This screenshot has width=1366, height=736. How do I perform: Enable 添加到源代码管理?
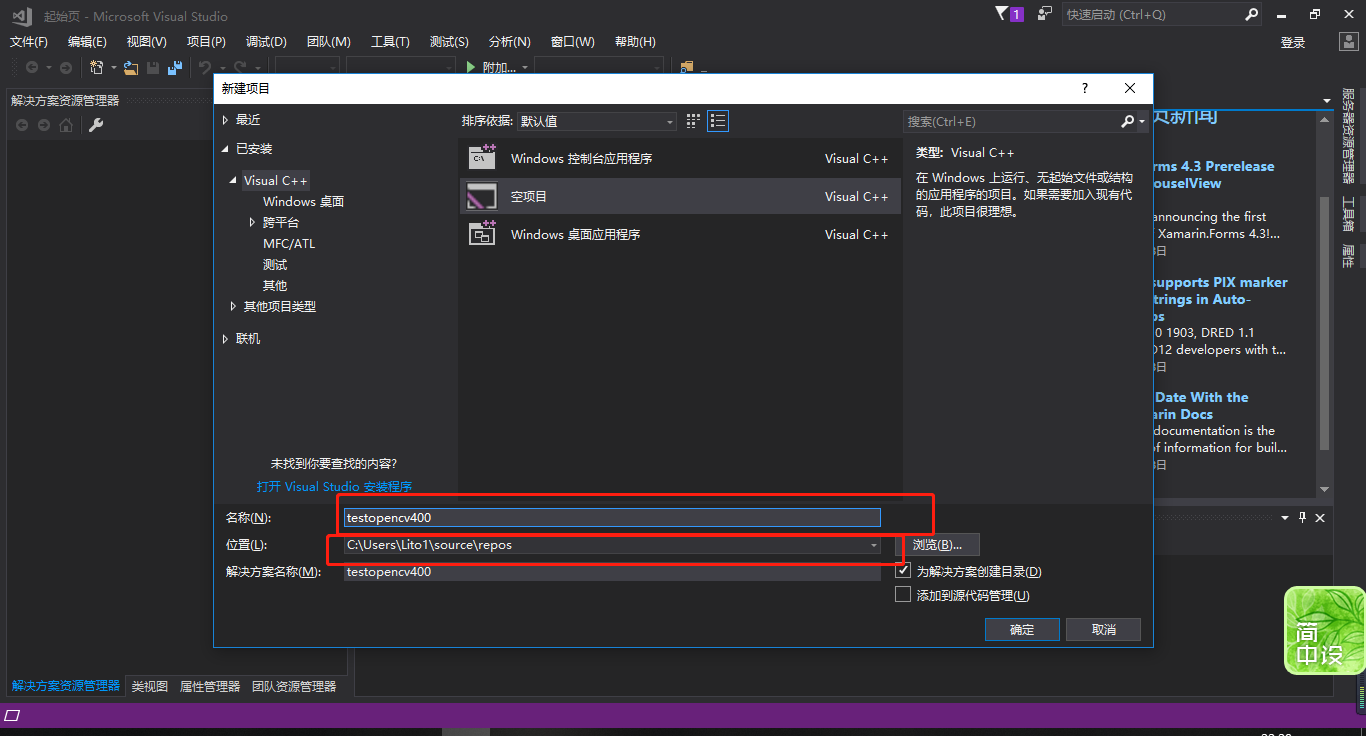[901, 593]
